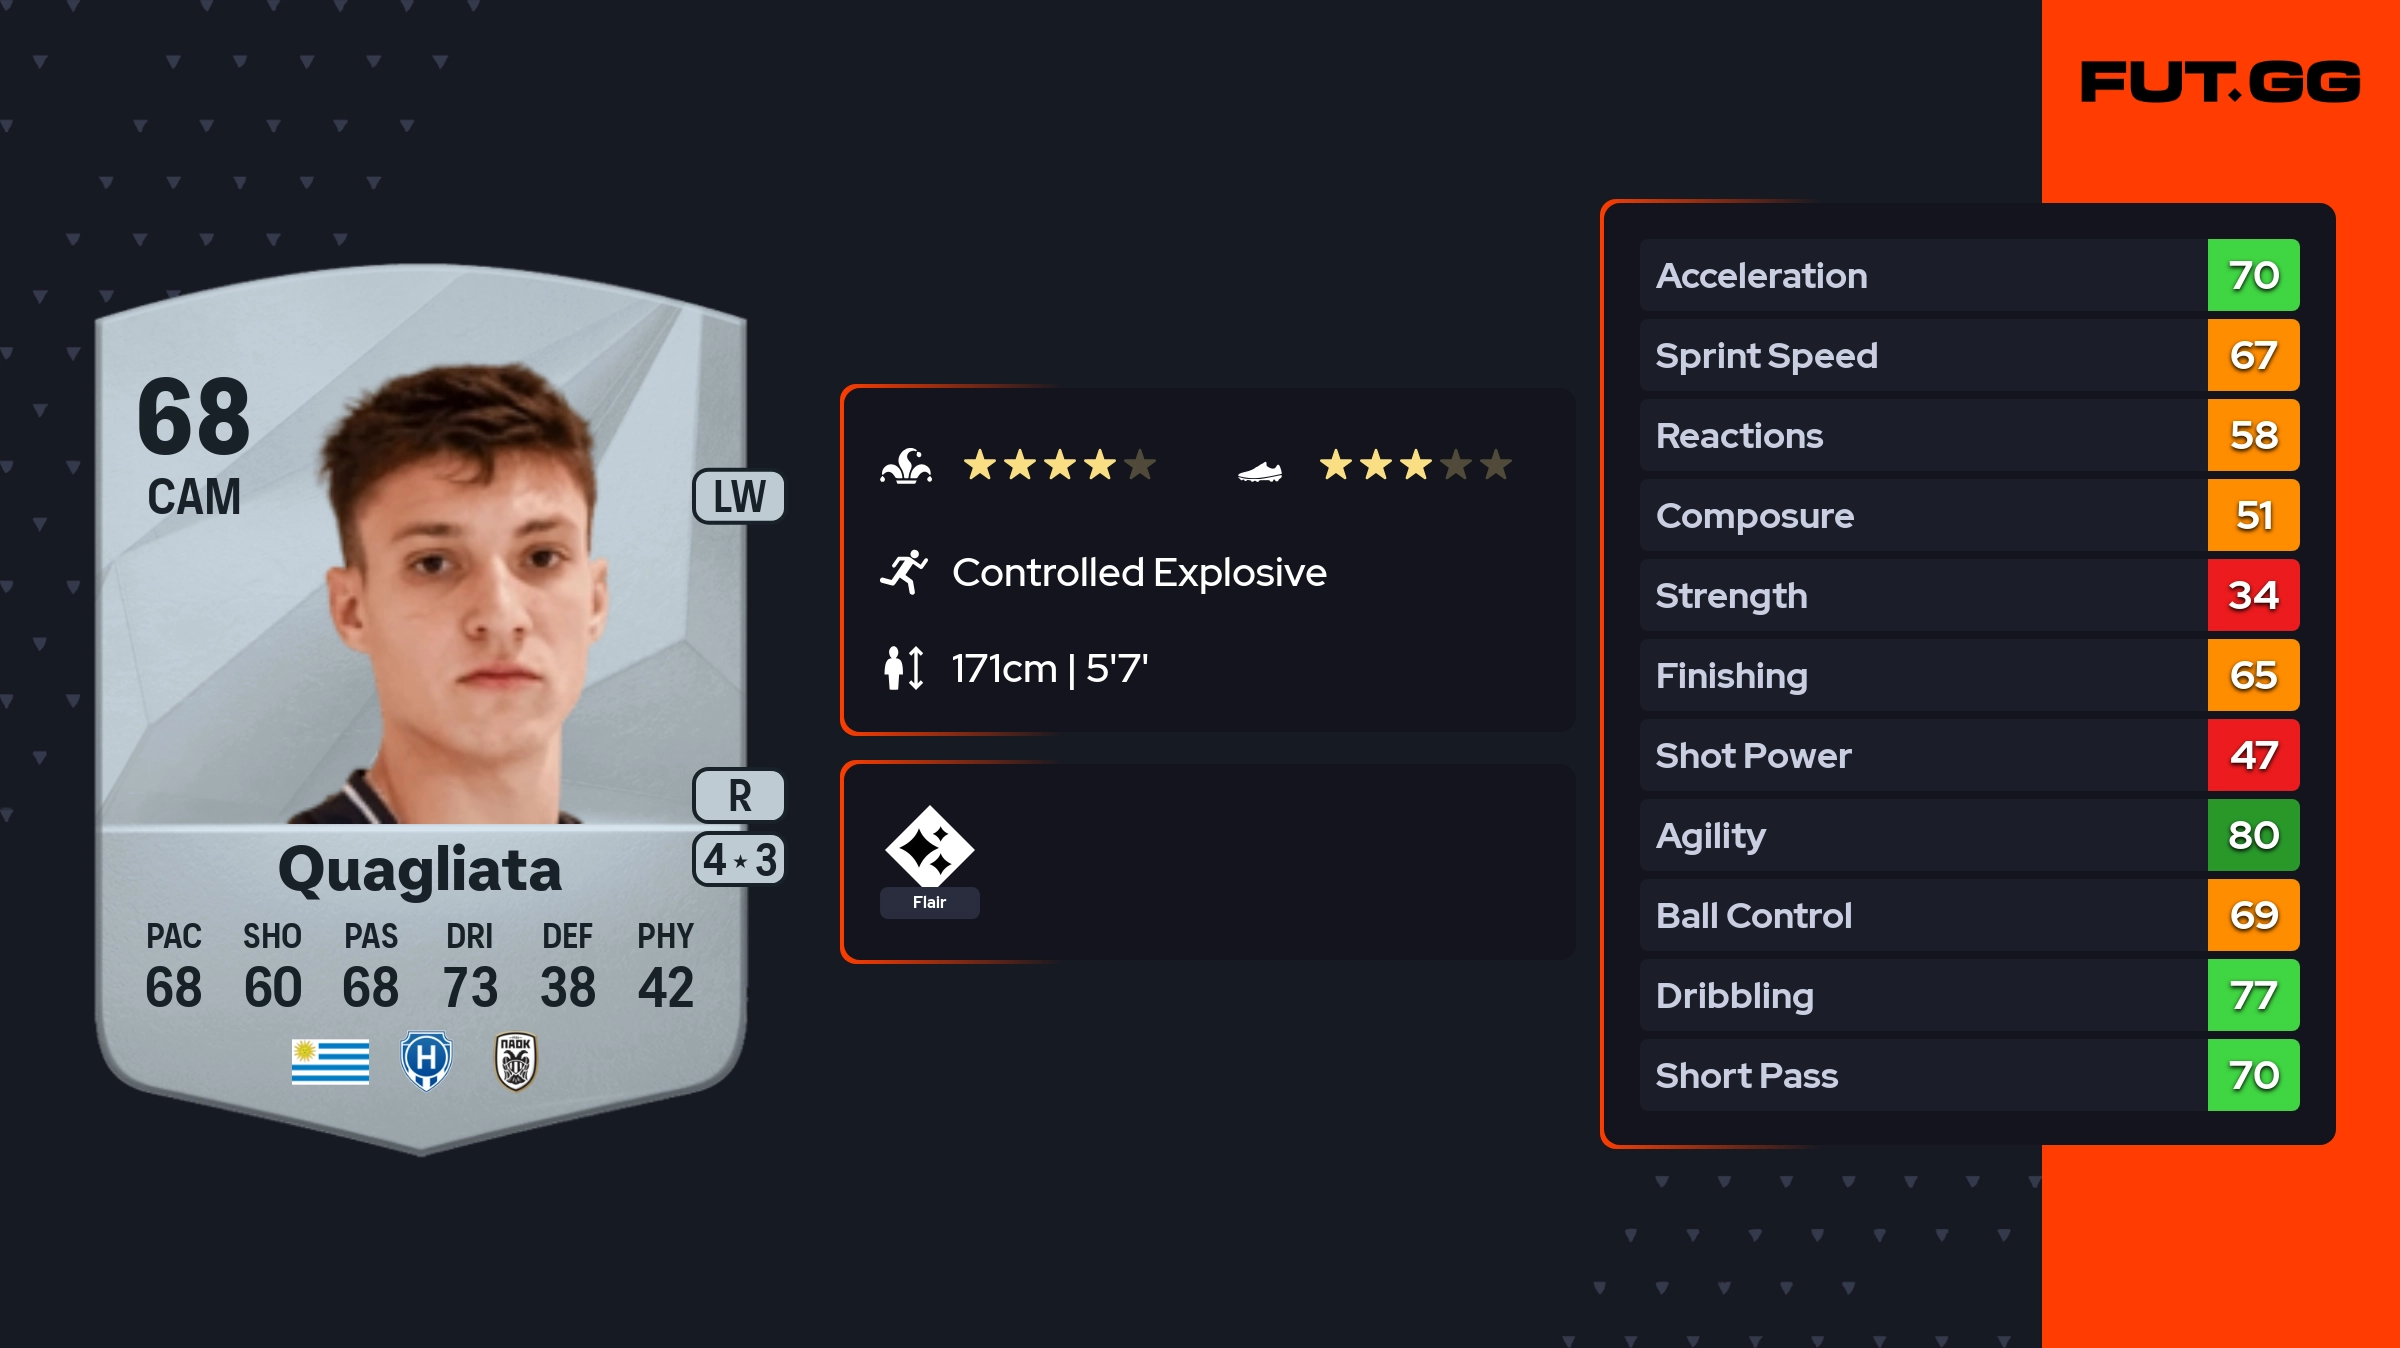The image size is (2400, 1348).
Task: Click the skill moves jester icon
Action: point(906,466)
